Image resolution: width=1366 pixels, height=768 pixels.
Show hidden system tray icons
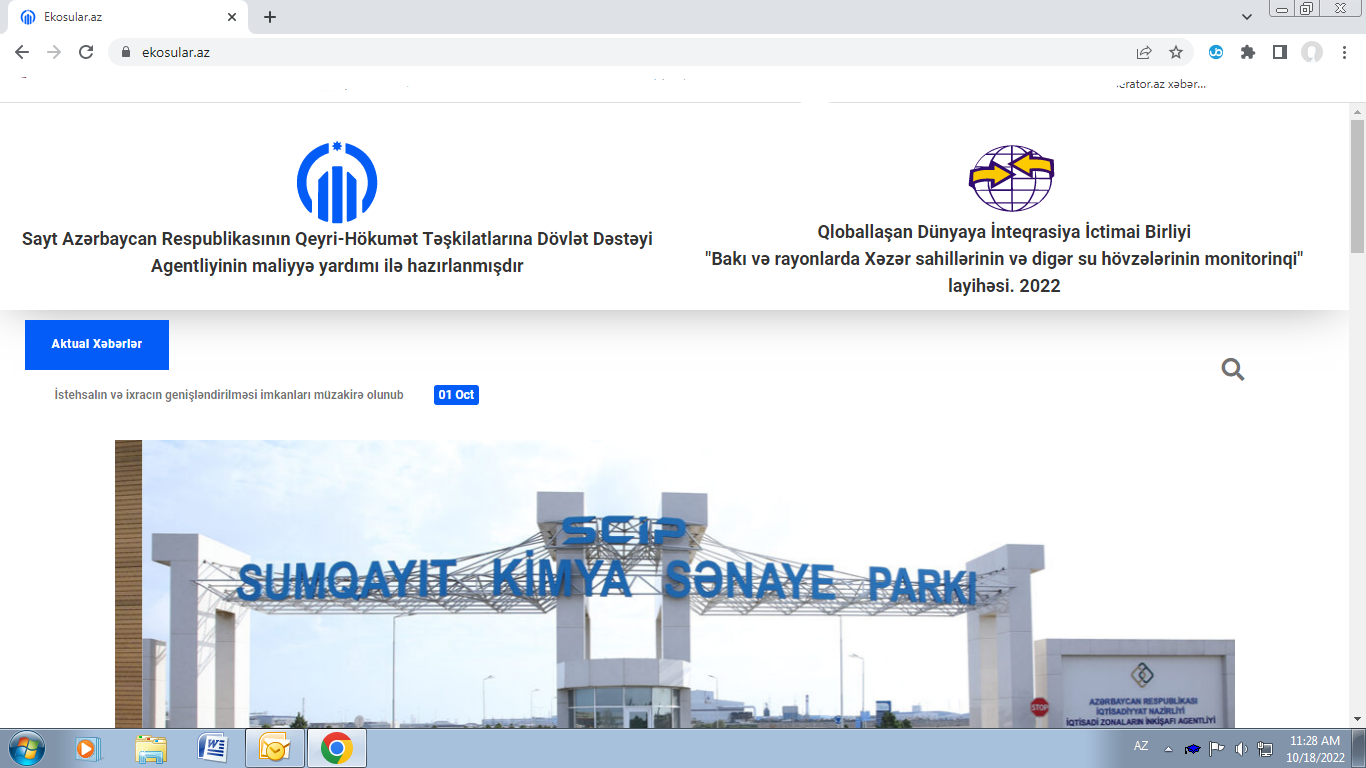click(x=1168, y=748)
